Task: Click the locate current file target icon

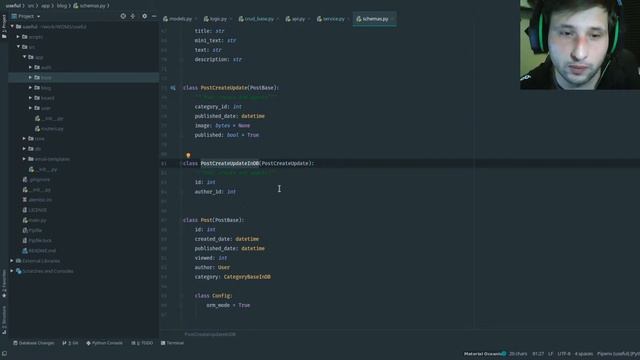Action: [123, 16]
